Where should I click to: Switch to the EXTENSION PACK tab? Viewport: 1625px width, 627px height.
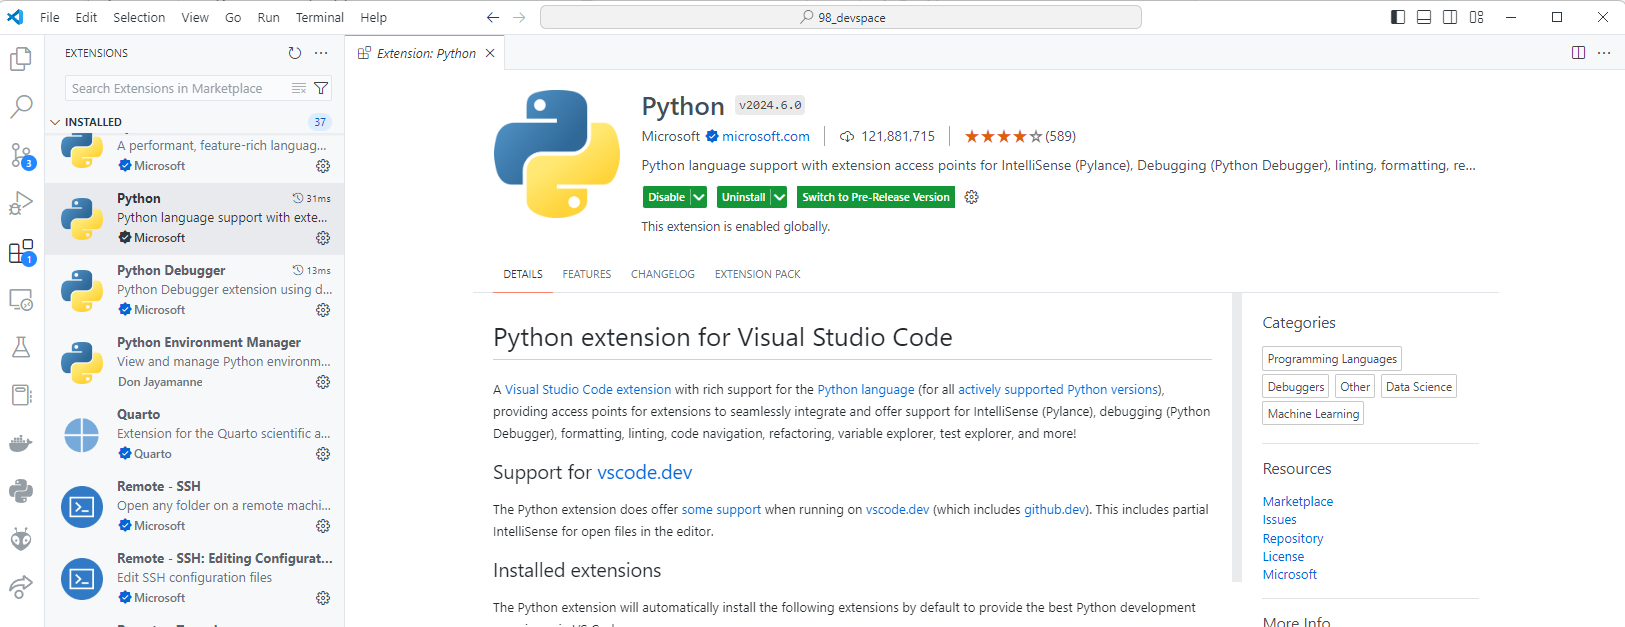point(758,274)
